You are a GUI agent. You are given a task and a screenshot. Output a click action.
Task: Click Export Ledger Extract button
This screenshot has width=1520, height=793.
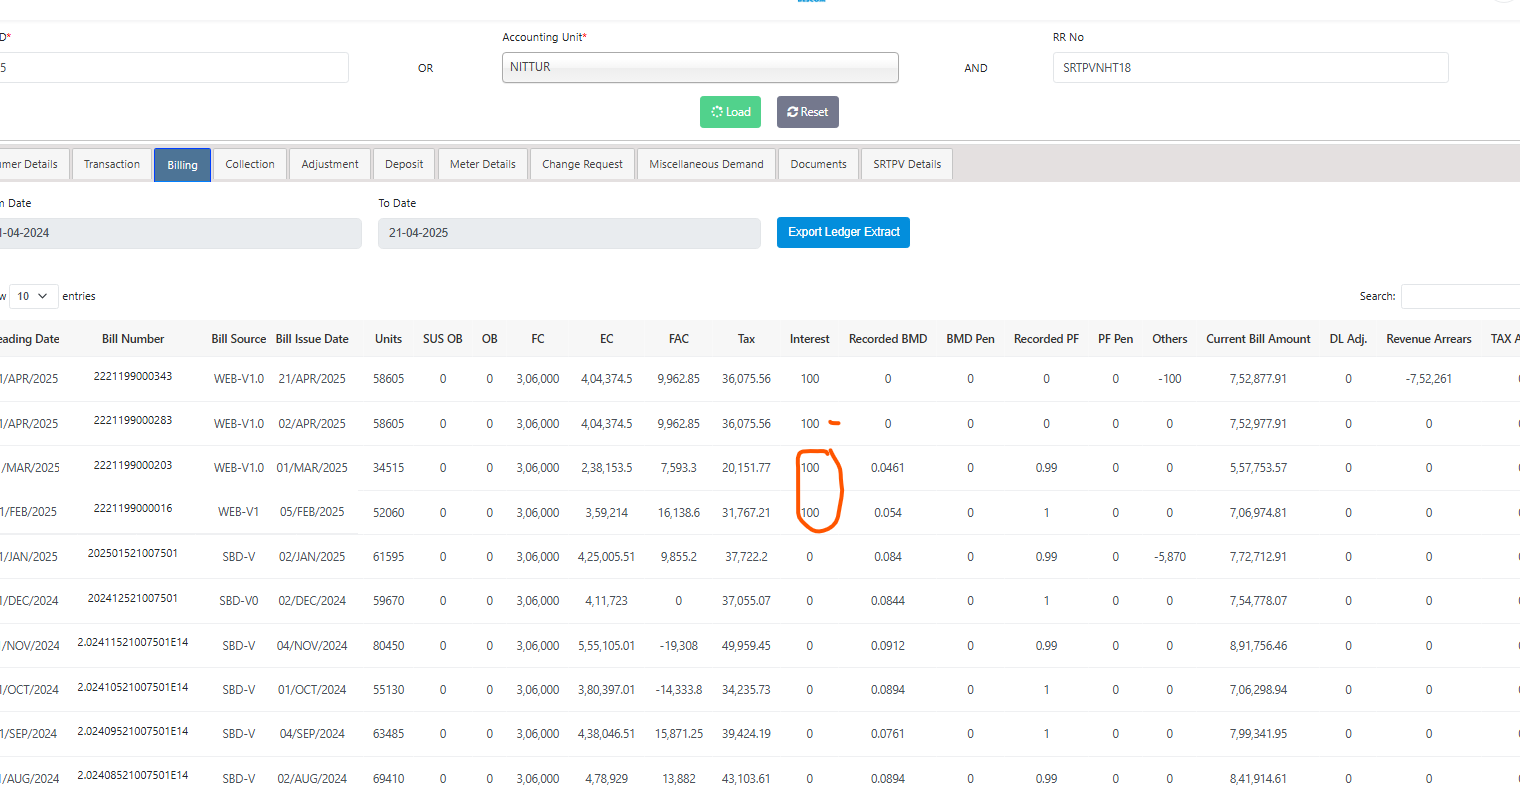click(x=843, y=232)
